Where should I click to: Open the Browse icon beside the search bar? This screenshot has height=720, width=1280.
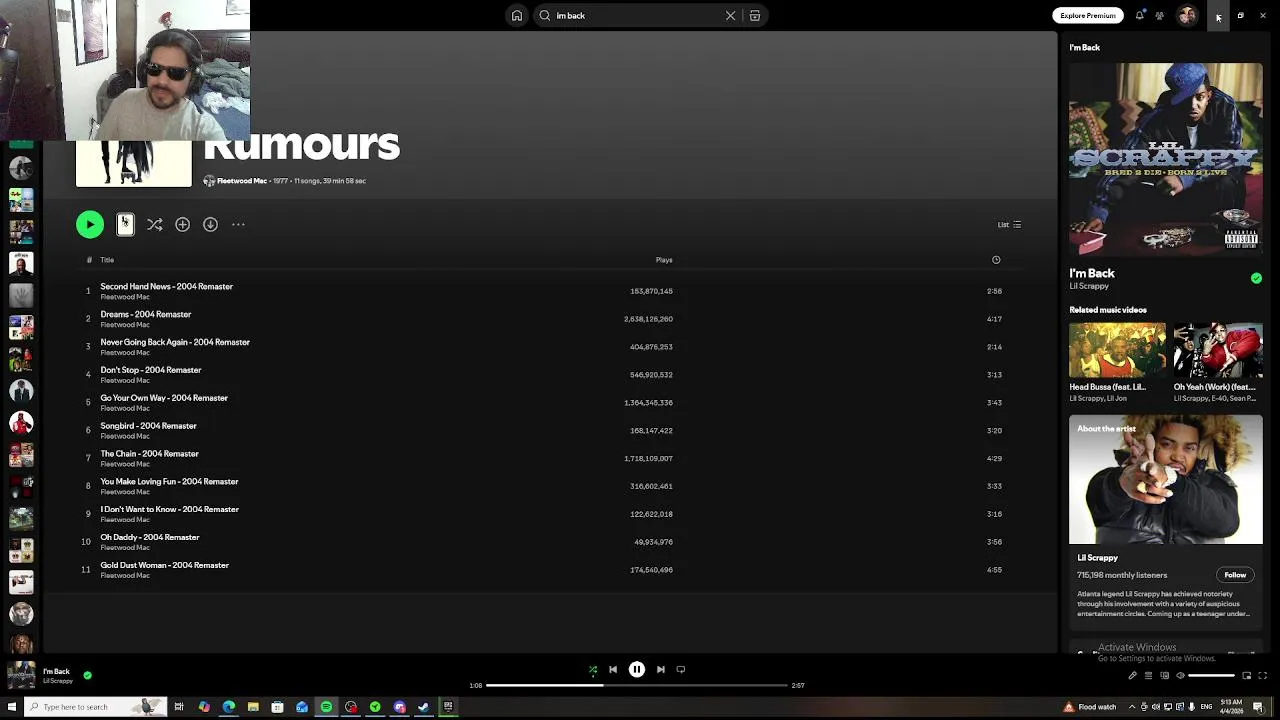[755, 15]
